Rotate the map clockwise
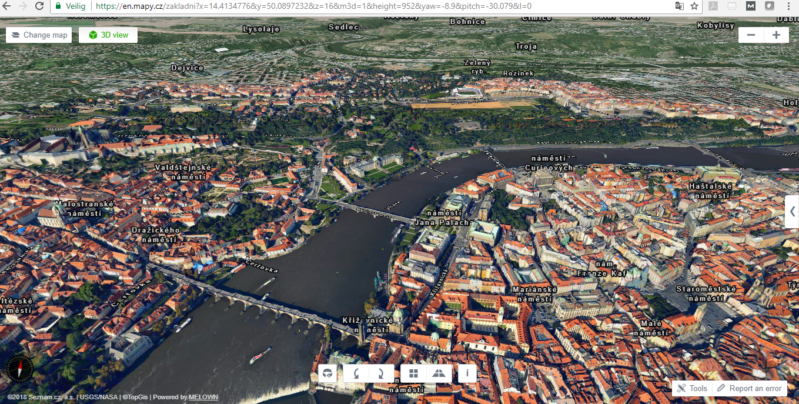 point(382,374)
